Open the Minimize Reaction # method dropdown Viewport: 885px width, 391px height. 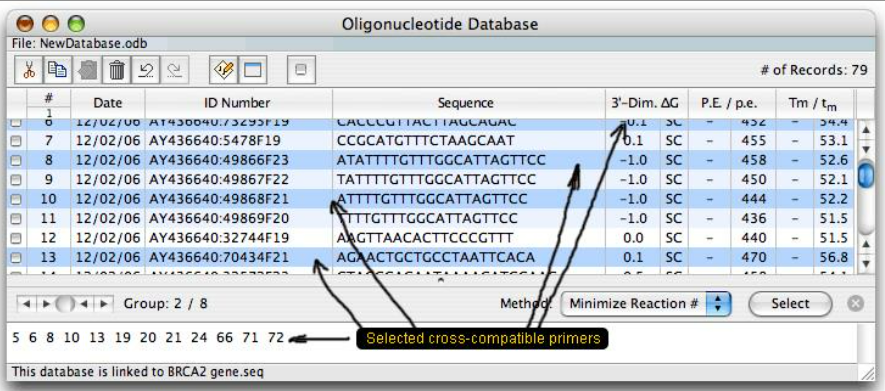click(646, 304)
